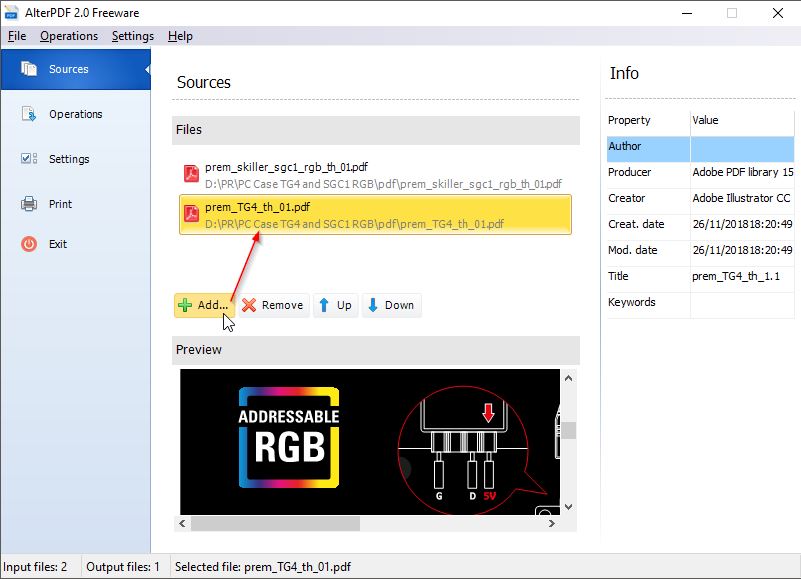
Task: Click the Operations page icon in sidebar
Action: pyautogui.click(x=29, y=114)
